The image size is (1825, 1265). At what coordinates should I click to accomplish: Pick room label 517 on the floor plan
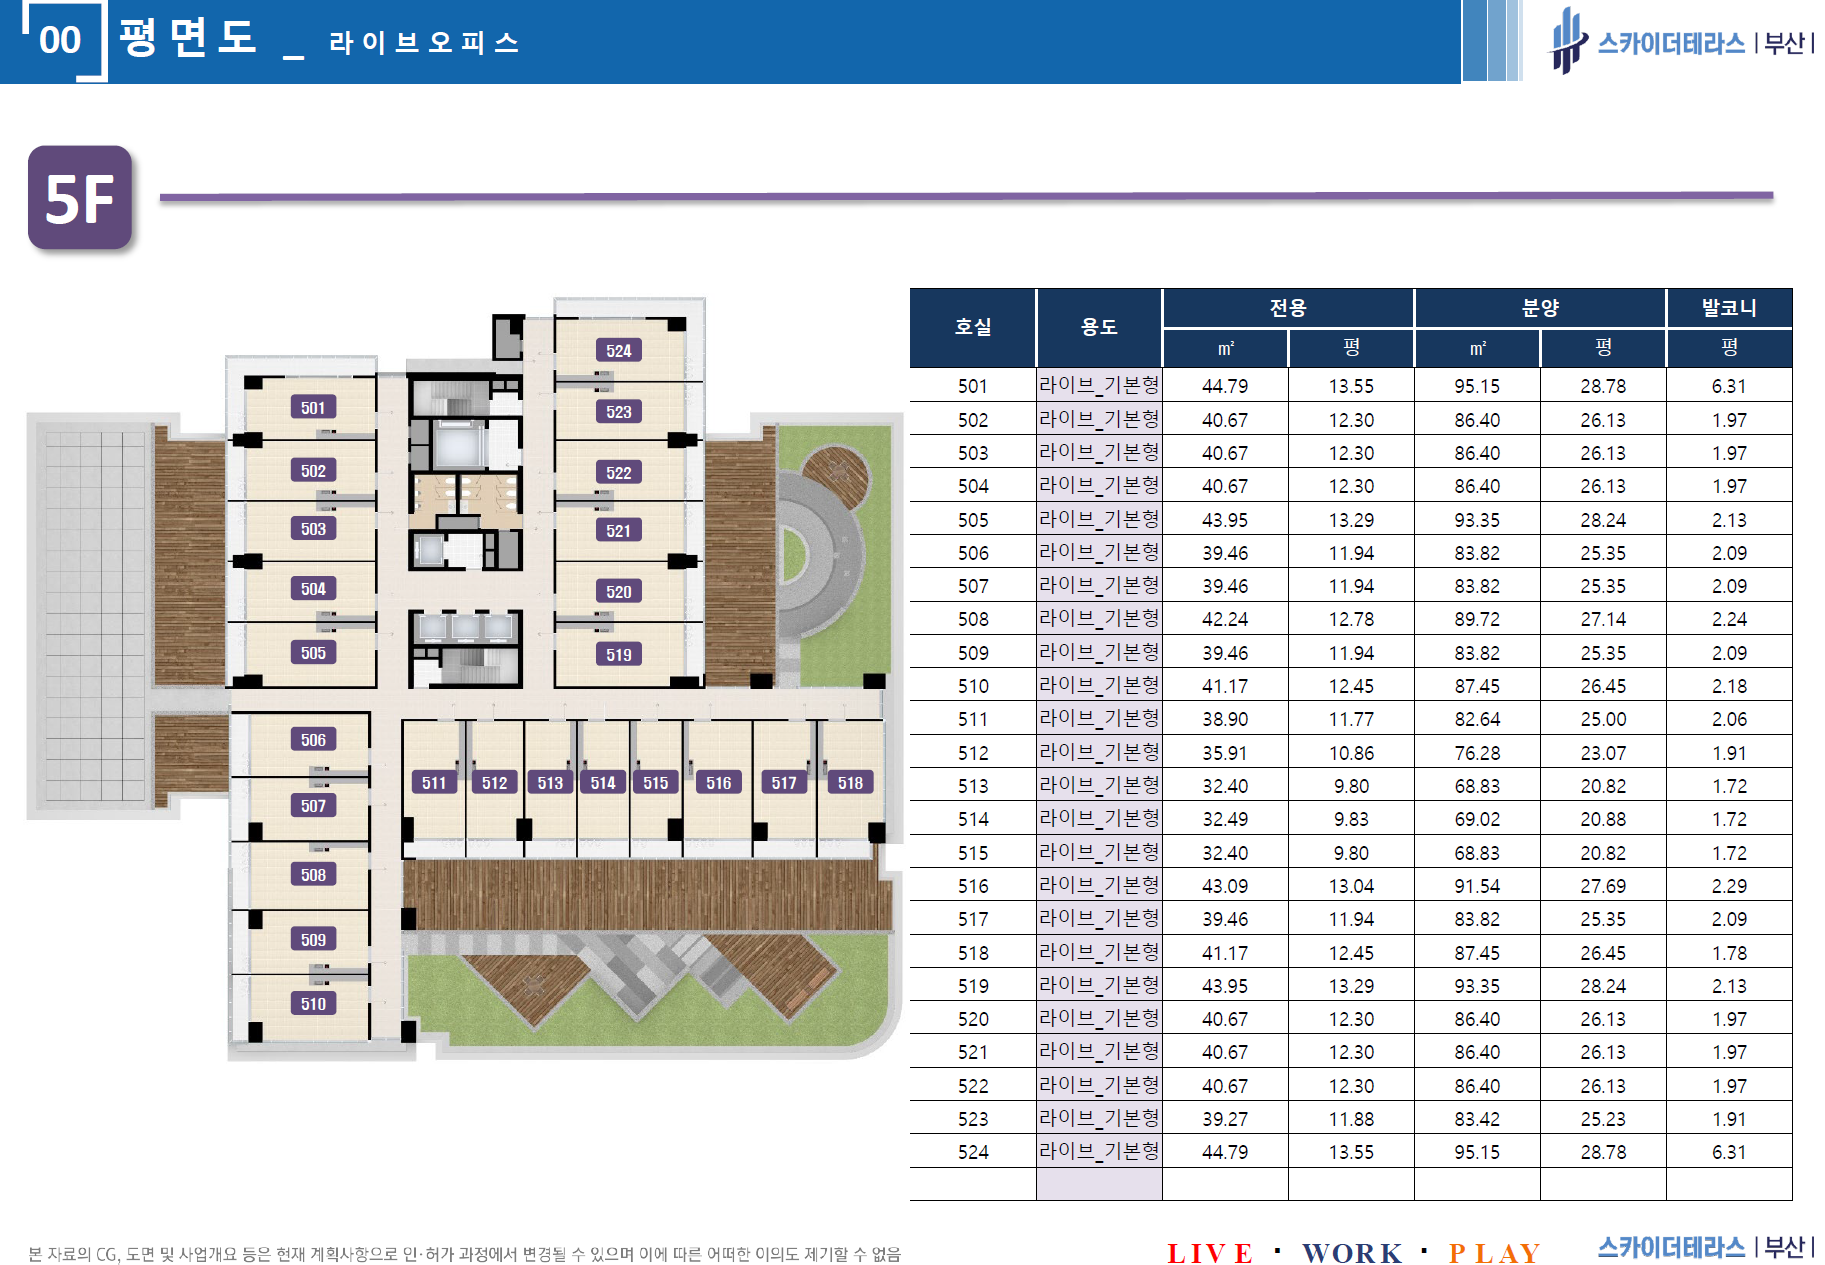tap(784, 782)
